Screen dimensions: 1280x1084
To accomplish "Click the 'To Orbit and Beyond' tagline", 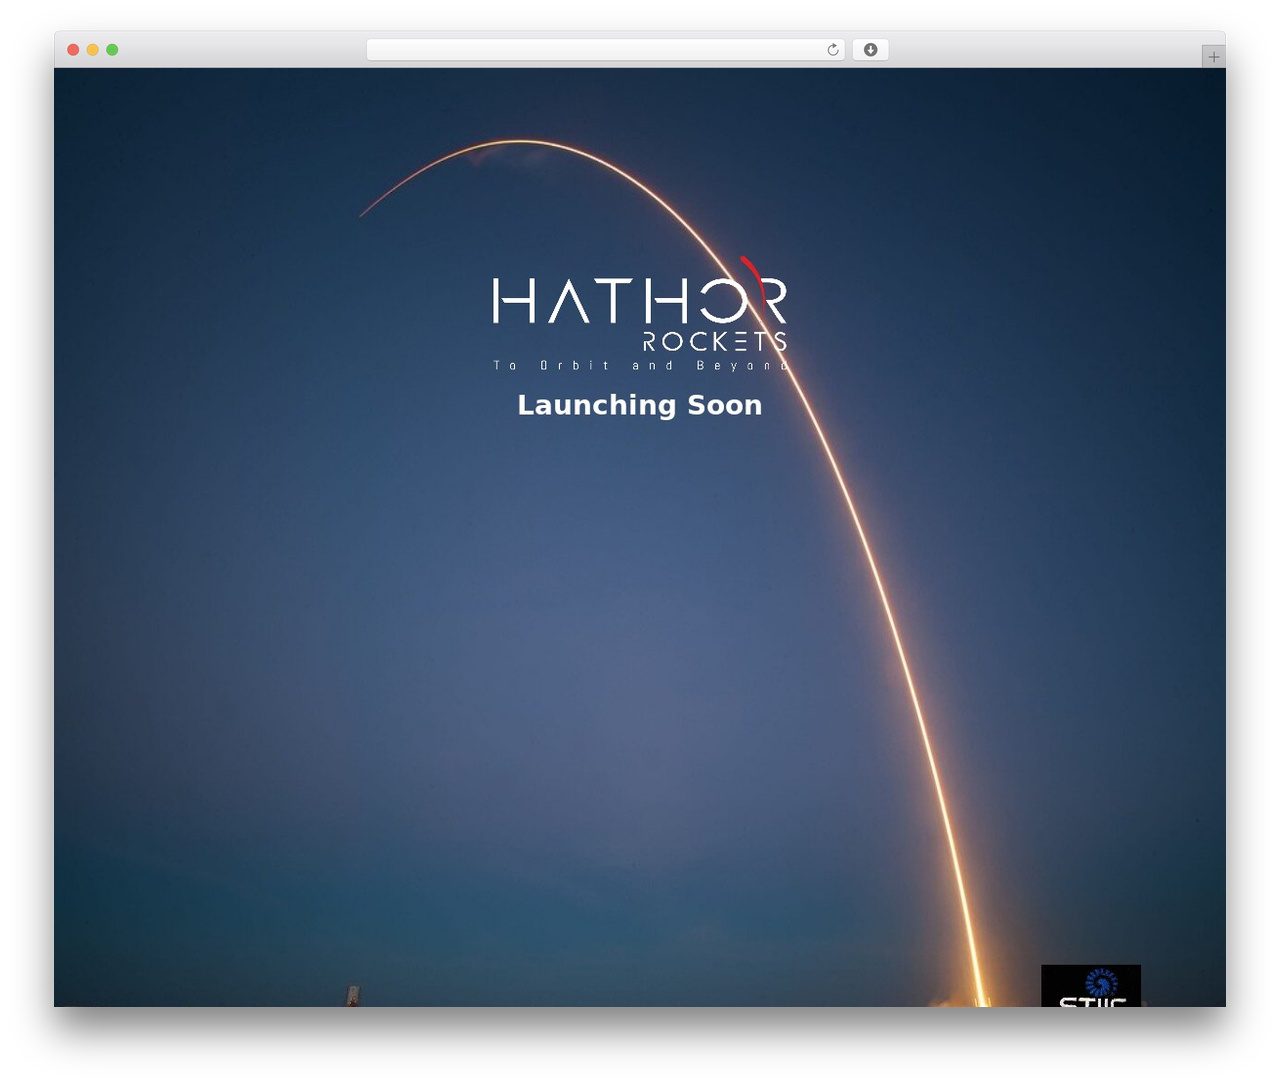I will click(640, 366).
